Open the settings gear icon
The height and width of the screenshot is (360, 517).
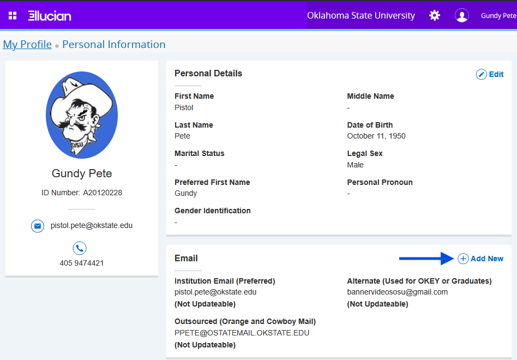click(x=434, y=15)
